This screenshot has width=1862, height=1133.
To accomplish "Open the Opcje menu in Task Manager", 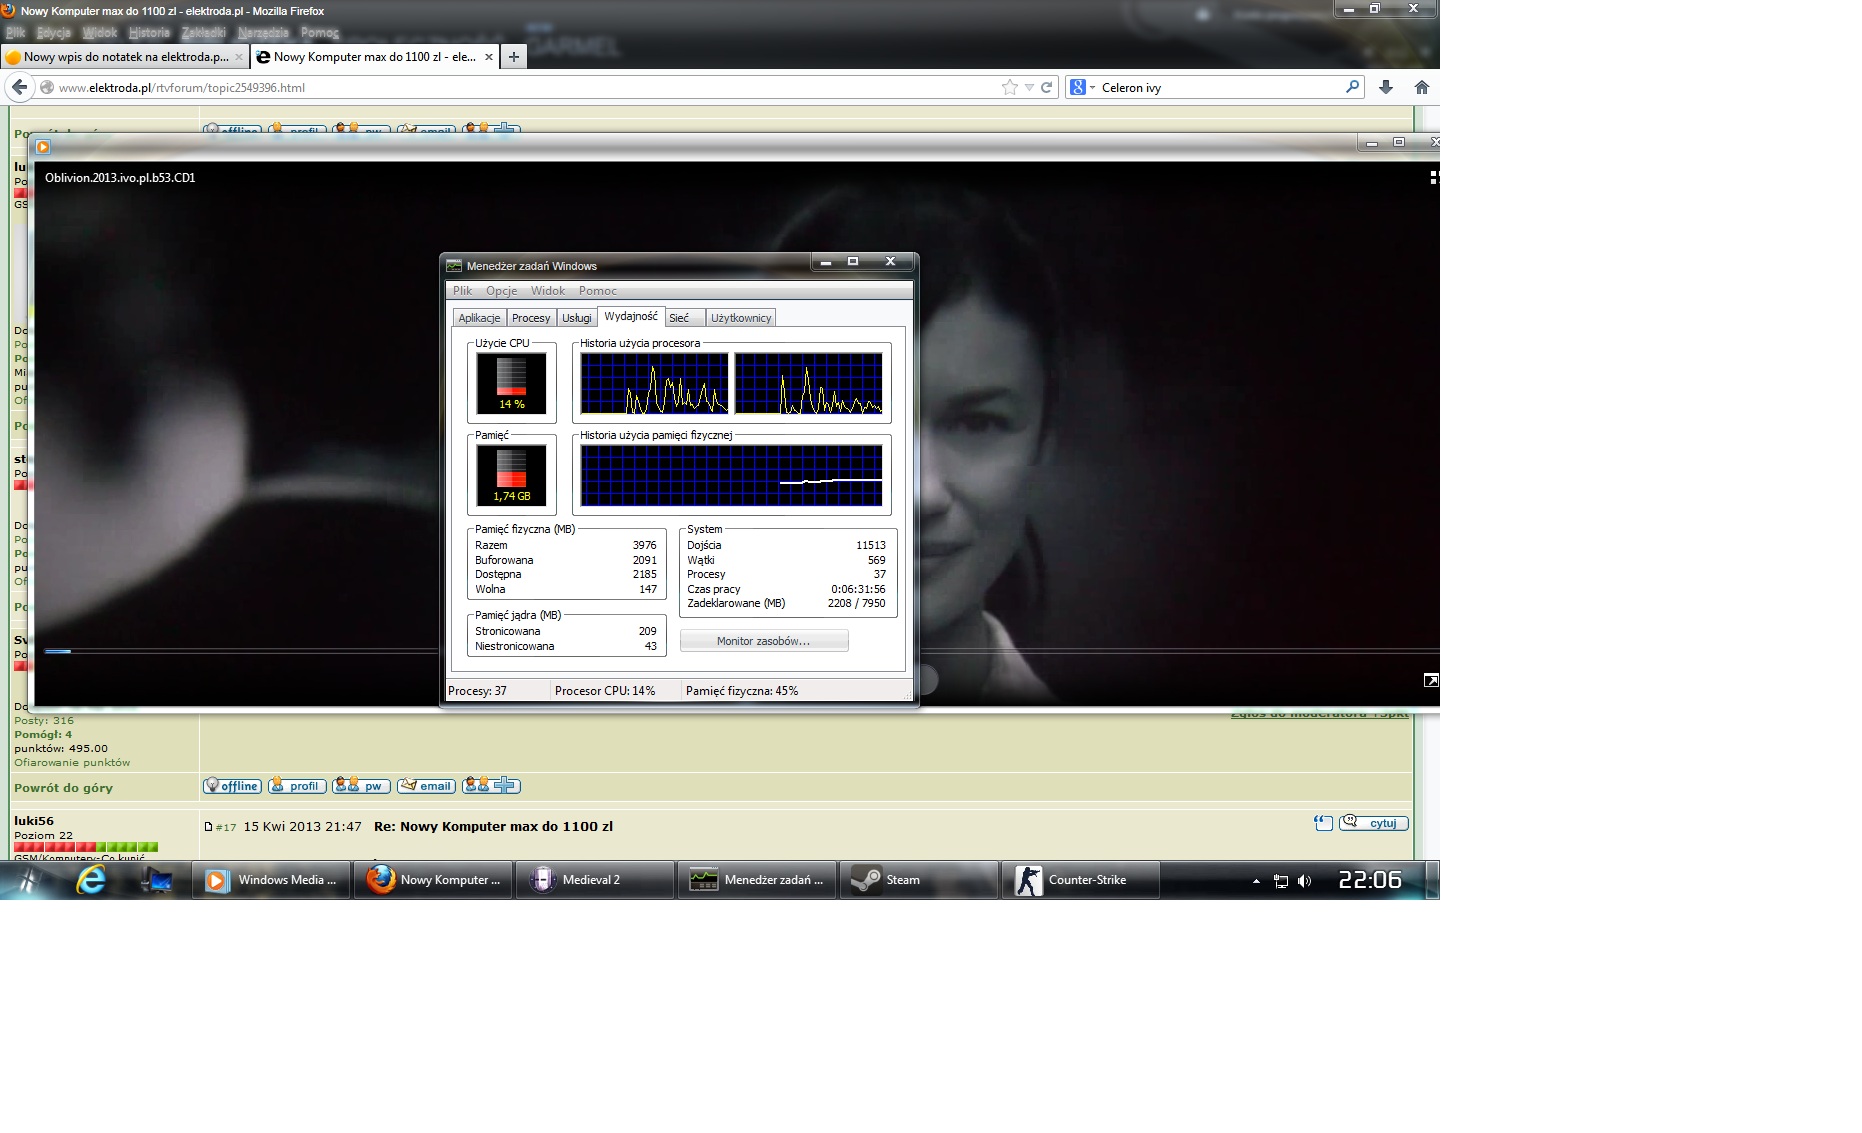I will [501, 291].
